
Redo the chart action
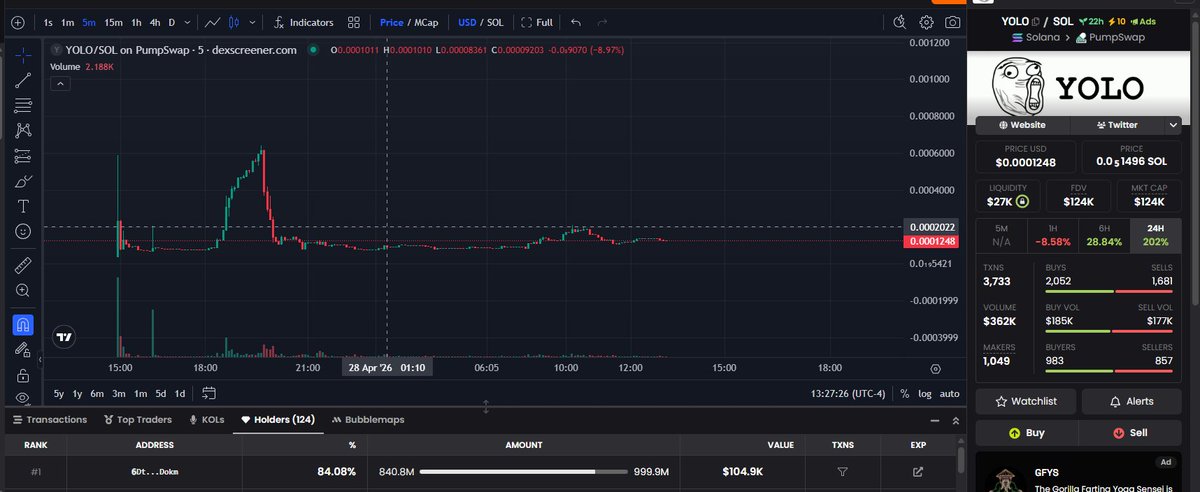pyautogui.click(x=601, y=22)
